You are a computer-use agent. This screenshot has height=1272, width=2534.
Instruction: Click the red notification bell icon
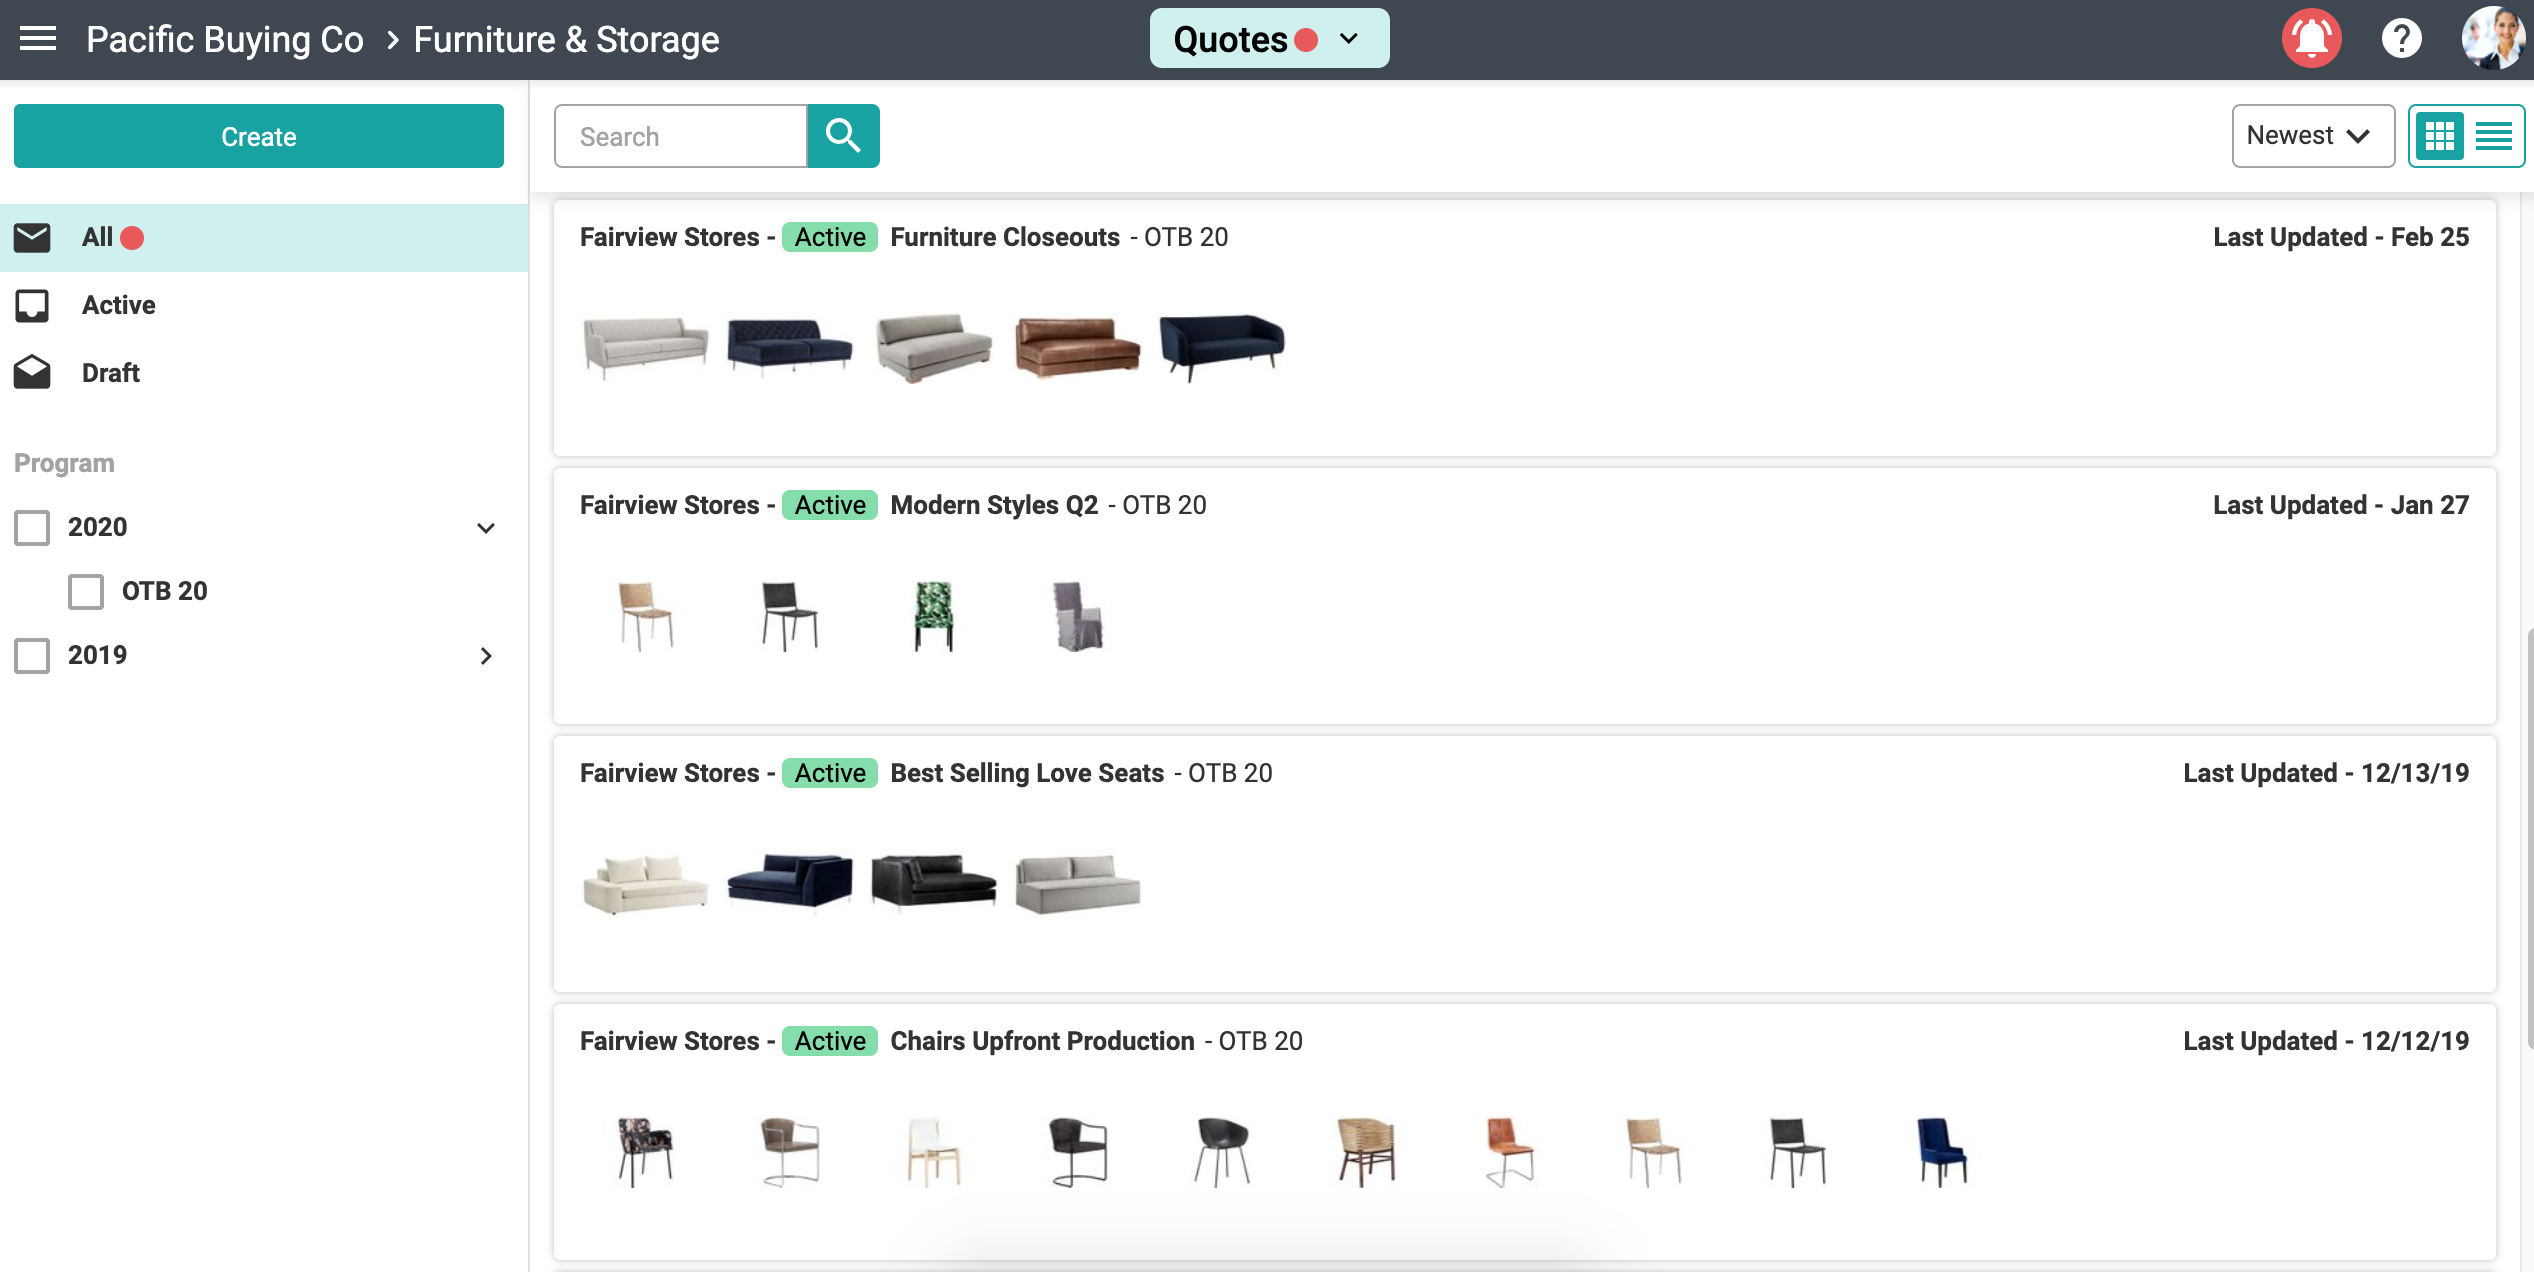coord(2310,39)
